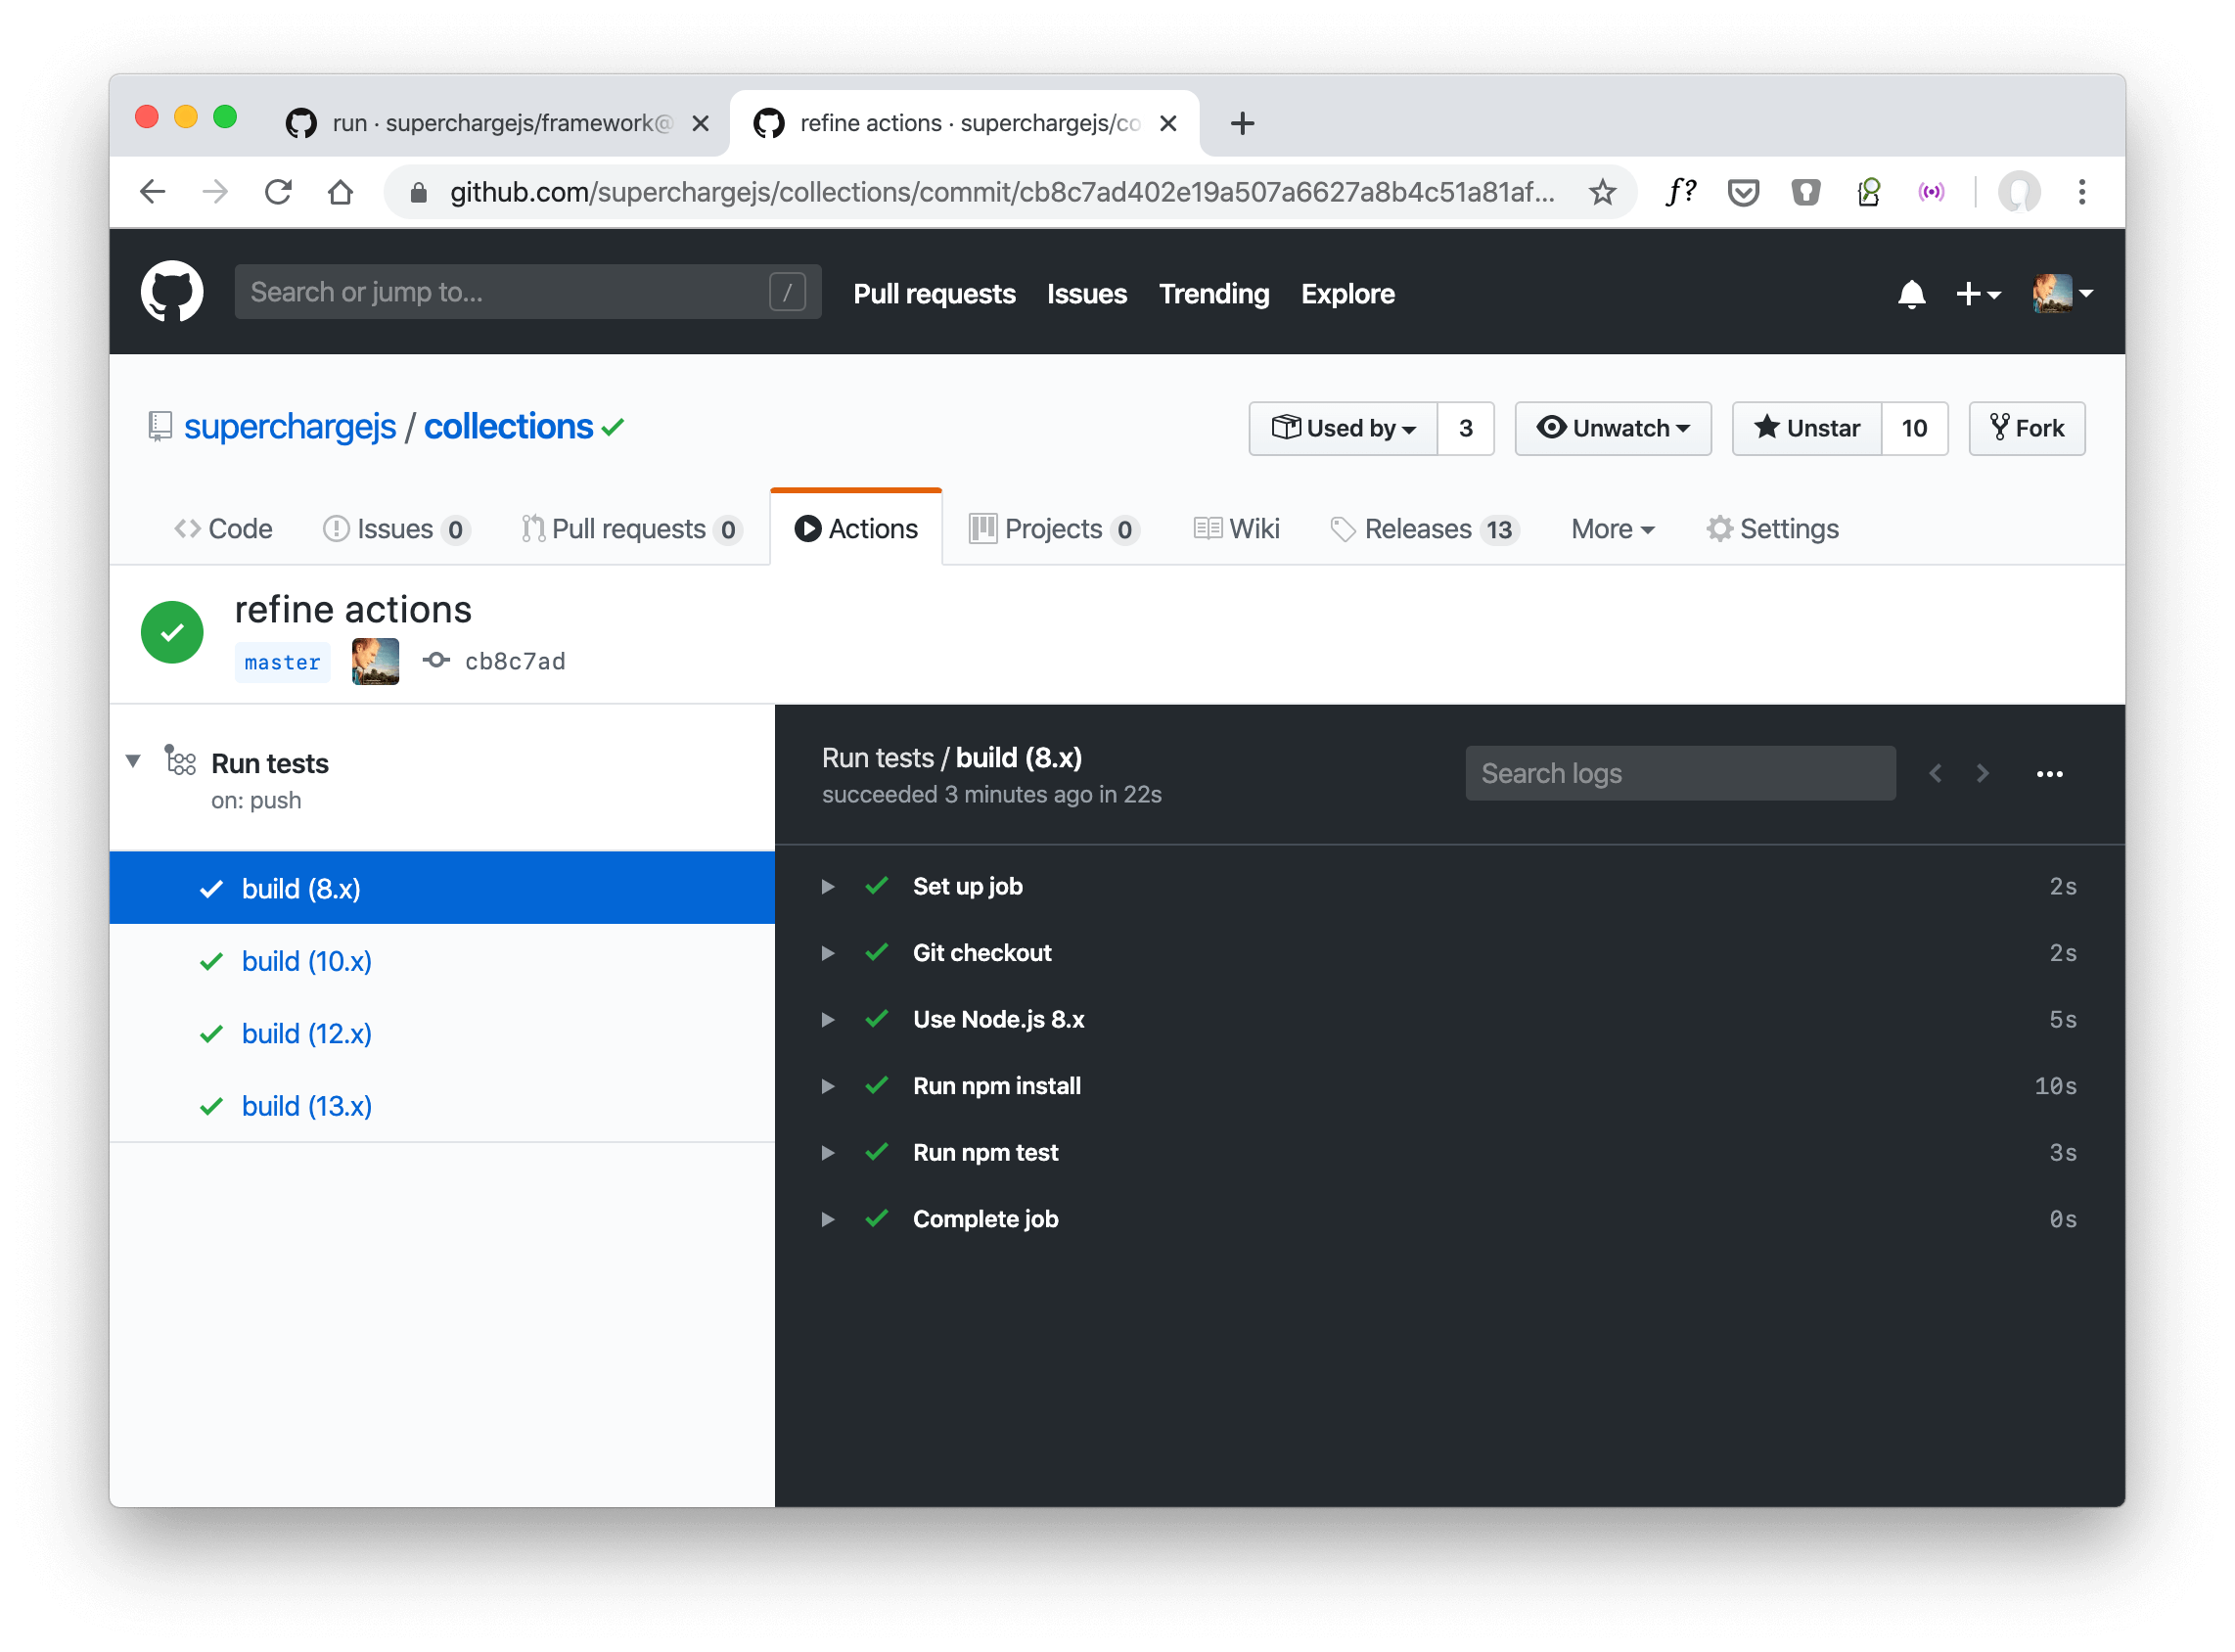Click the Actions tab icon
Screen dimensions: 2235x1652
pos(803,529)
